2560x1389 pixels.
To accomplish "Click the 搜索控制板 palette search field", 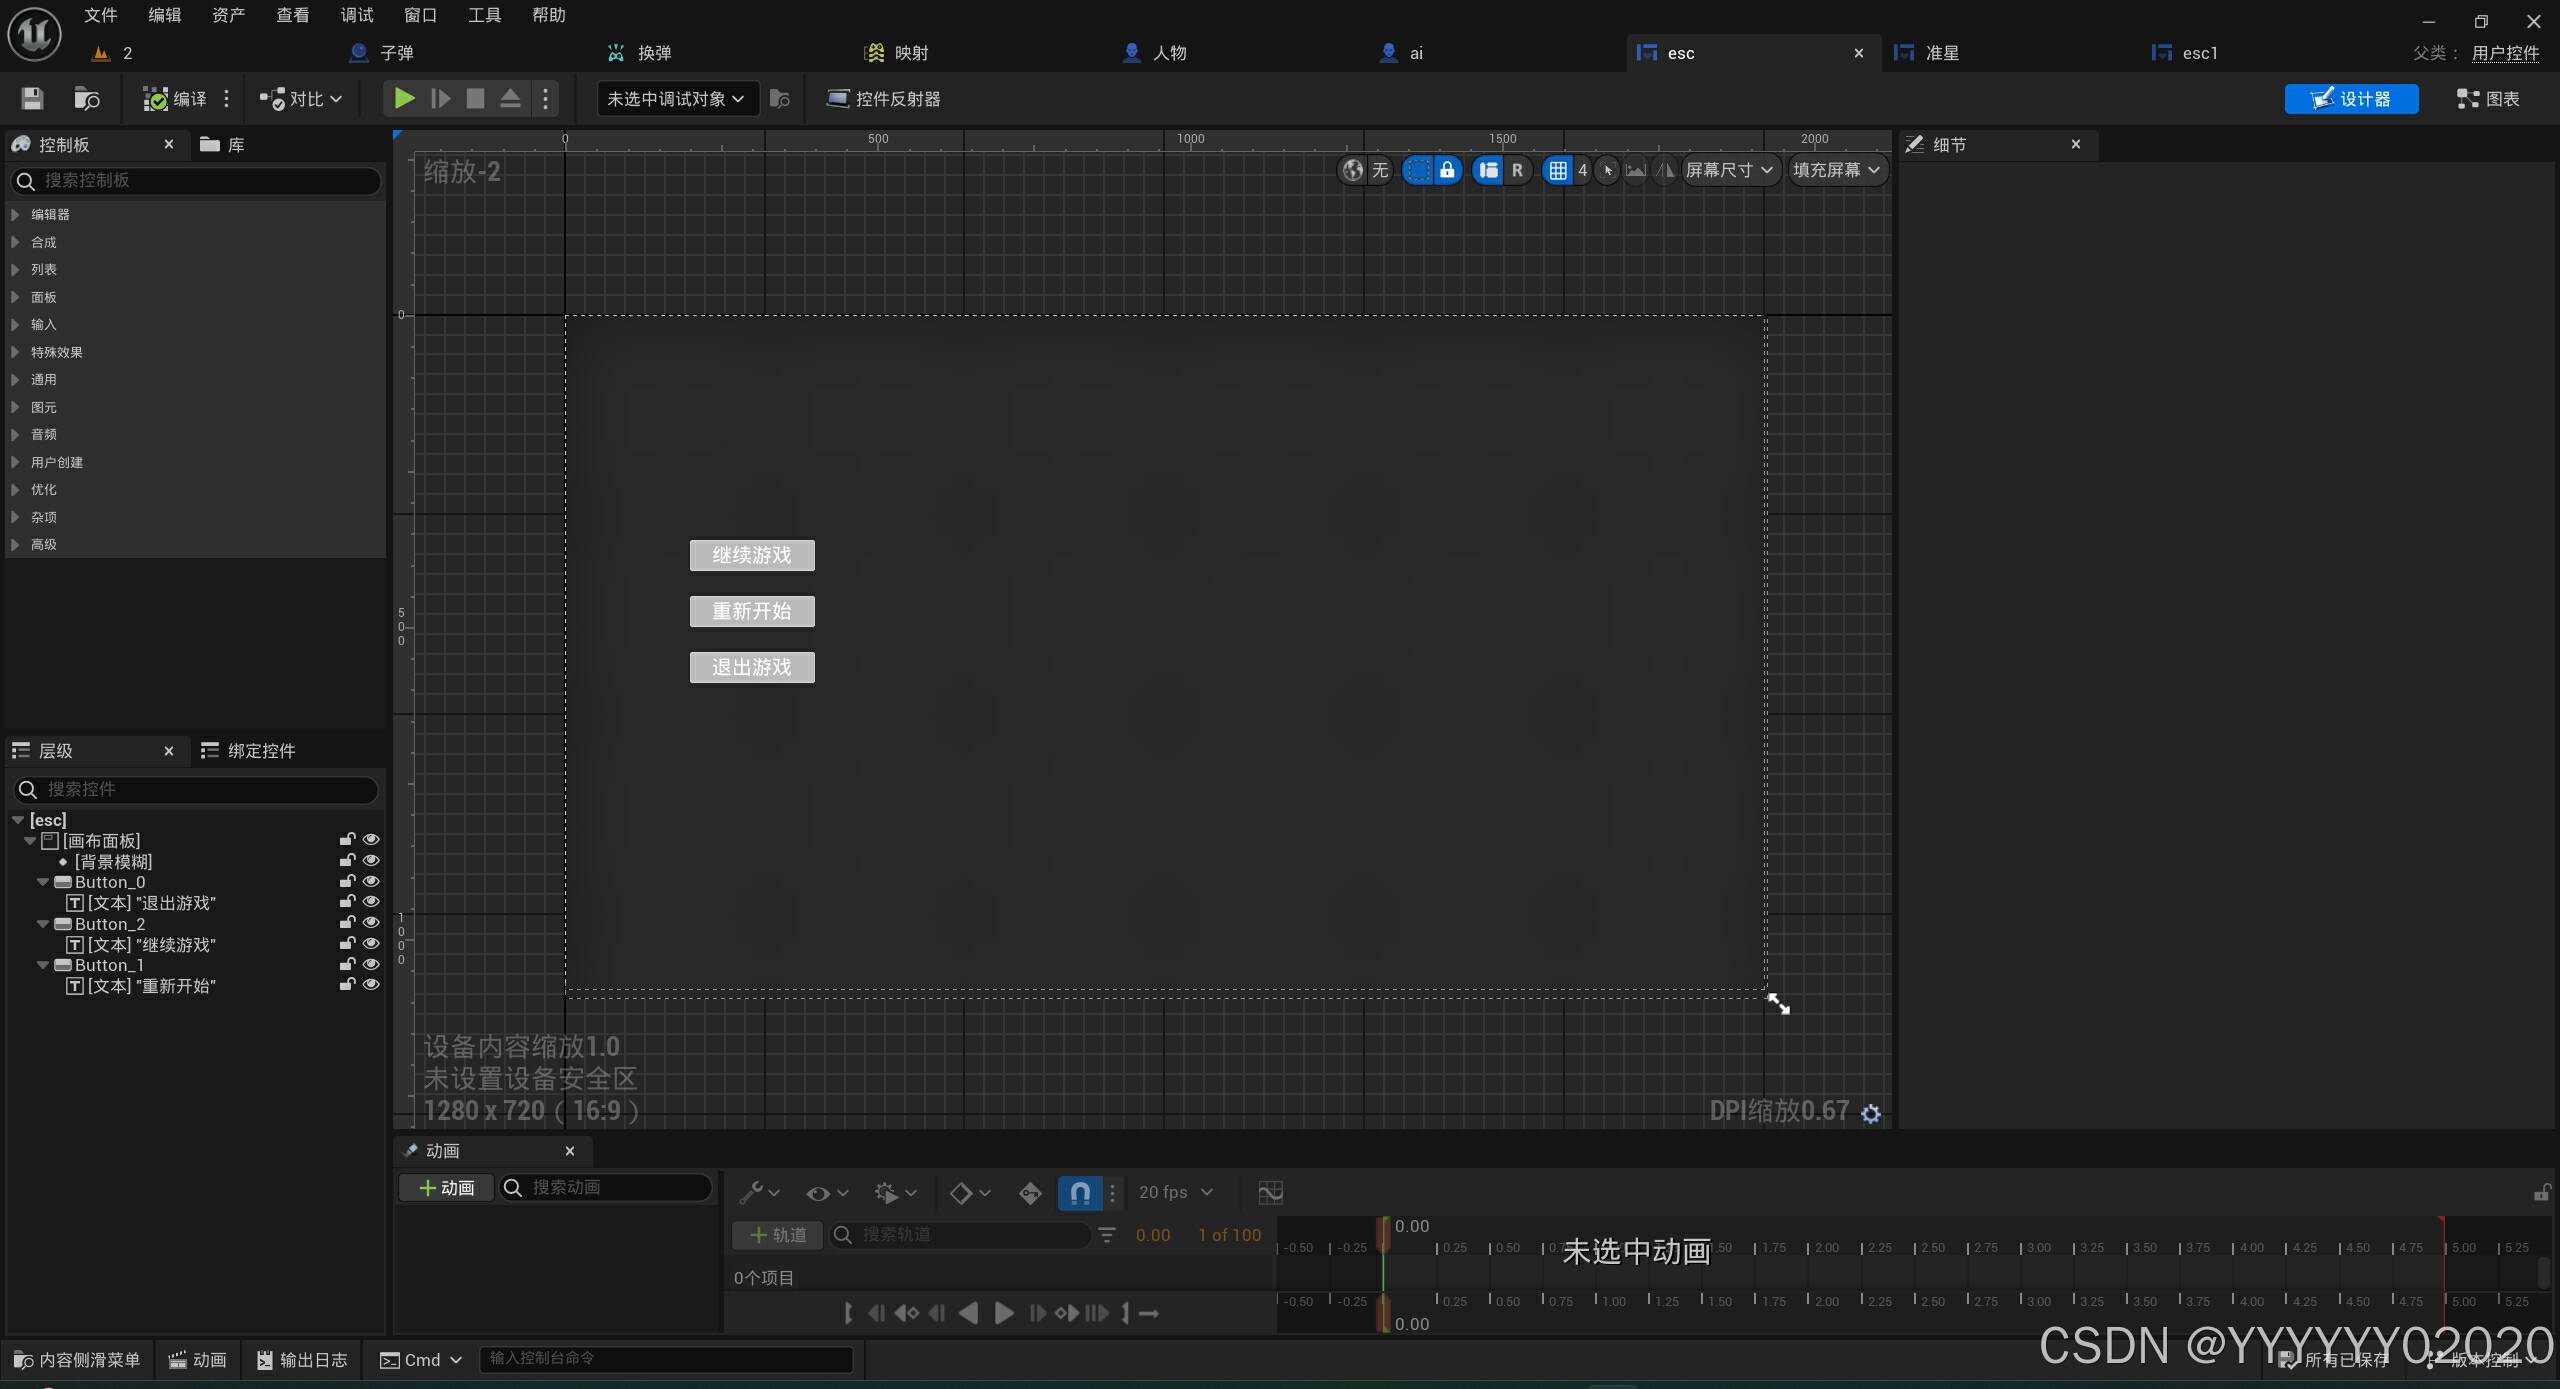I will 200,181.
